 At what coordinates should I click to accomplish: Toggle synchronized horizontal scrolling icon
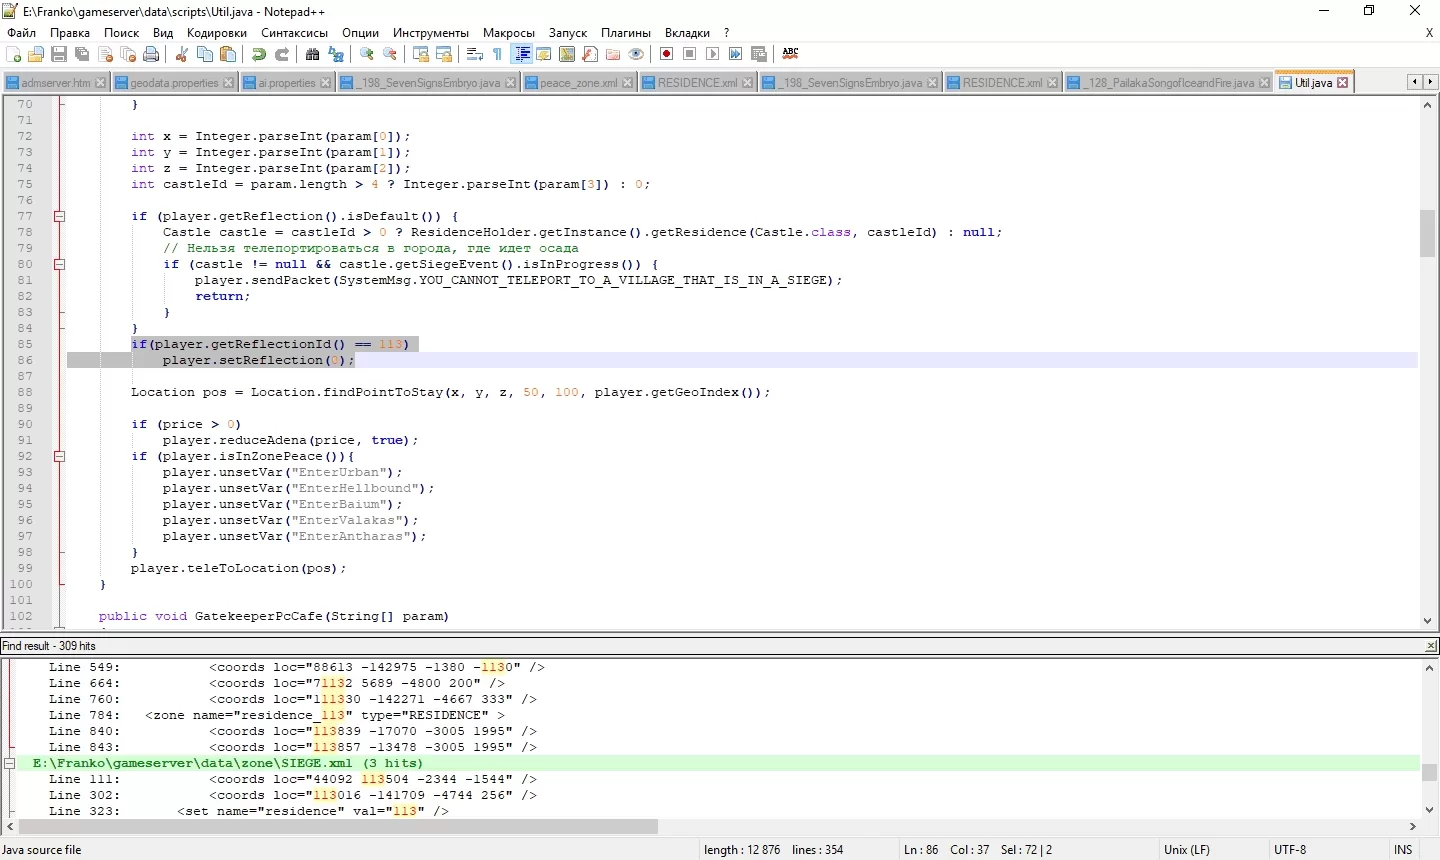(x=444, y=54)
